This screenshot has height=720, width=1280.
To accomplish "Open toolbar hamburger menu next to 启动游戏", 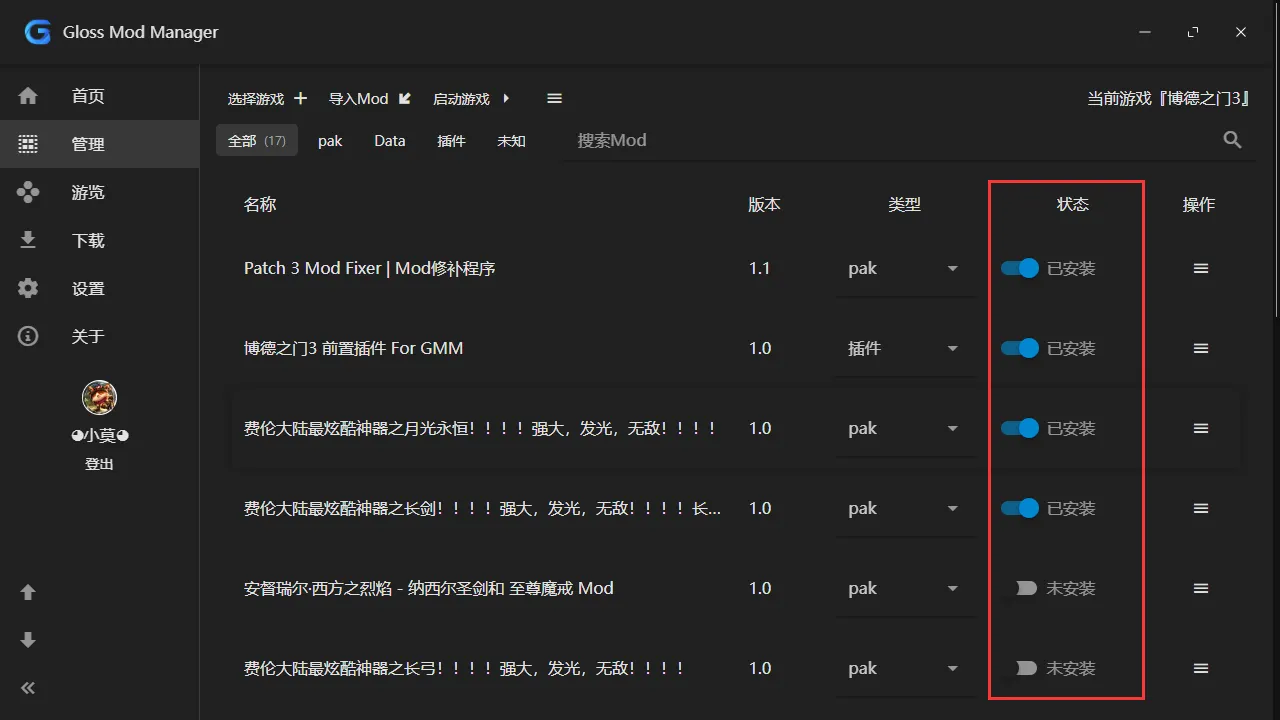I will (x=554, y=98).
